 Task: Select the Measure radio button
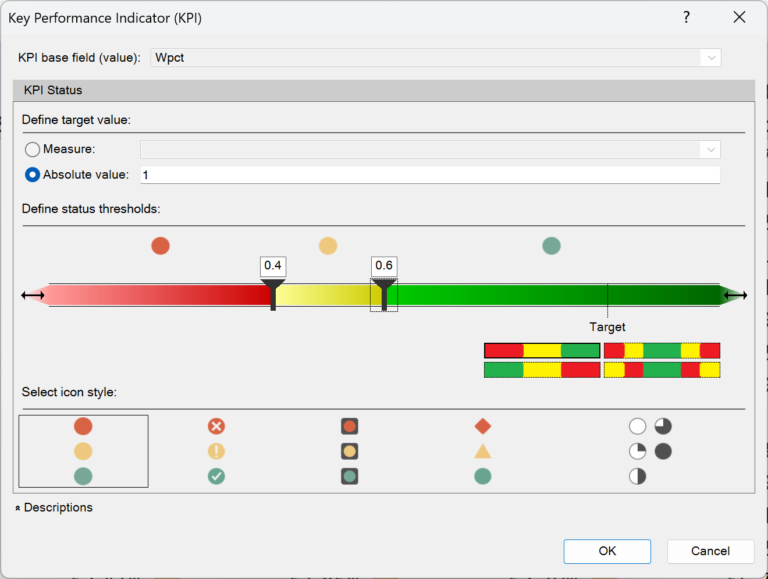click(x=32, y=149)
